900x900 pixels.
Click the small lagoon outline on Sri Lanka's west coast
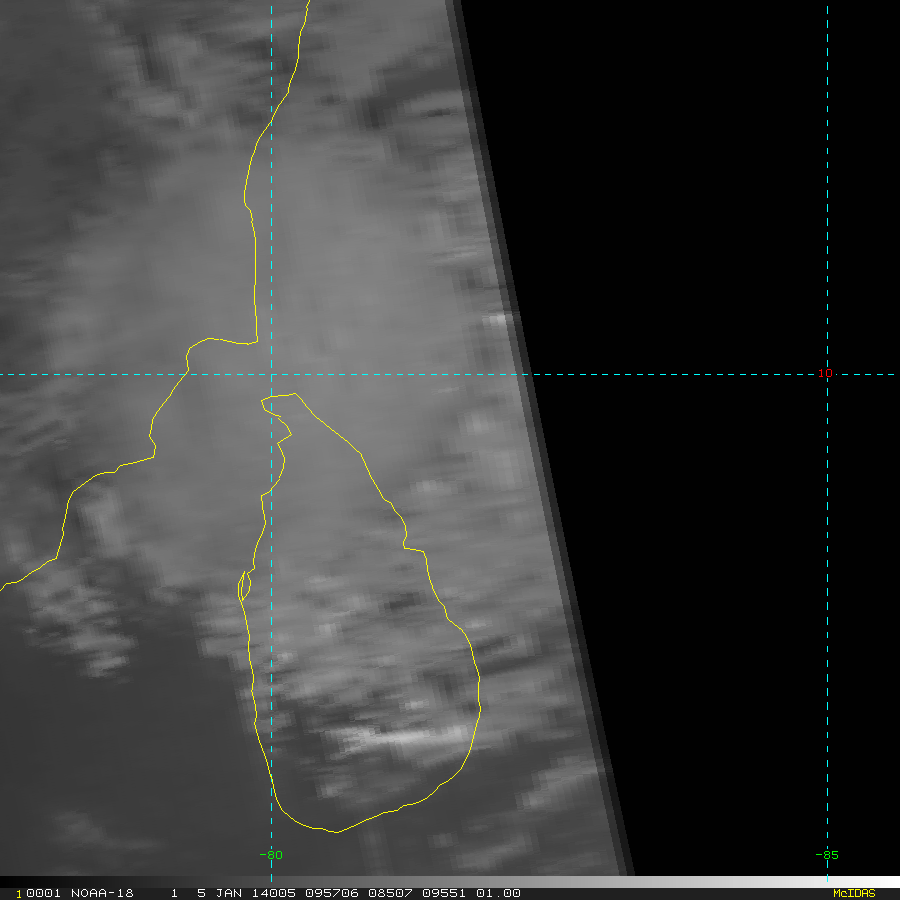click(x=243, y=585)
